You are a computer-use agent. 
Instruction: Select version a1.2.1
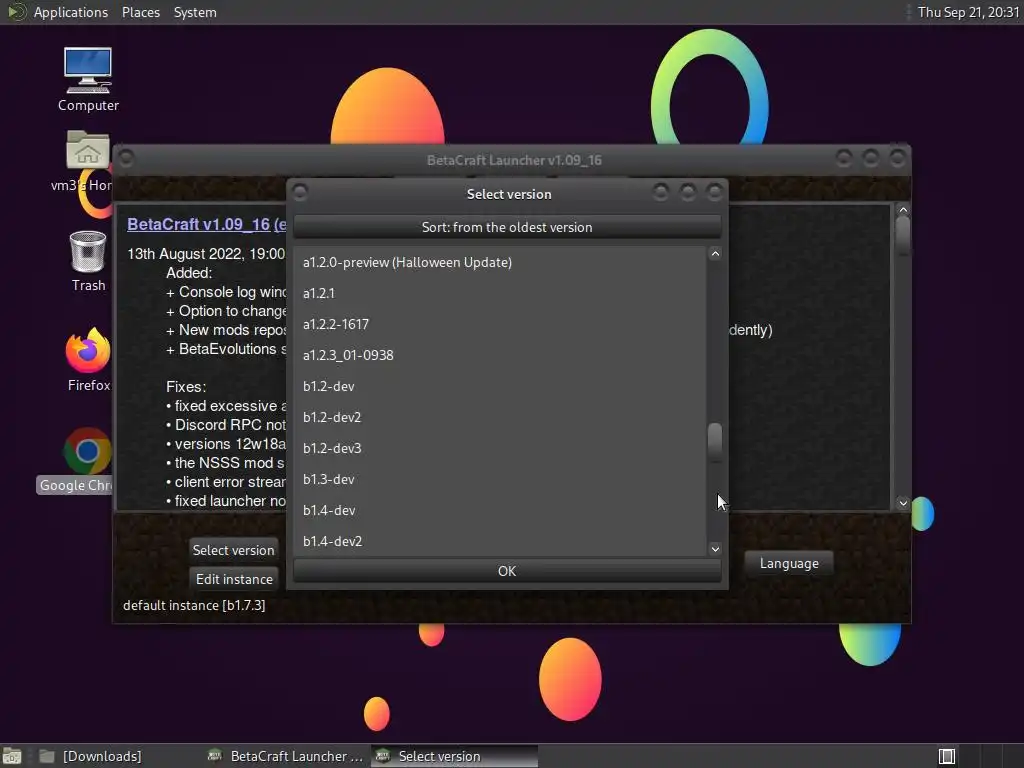click(x=500, y=293)
